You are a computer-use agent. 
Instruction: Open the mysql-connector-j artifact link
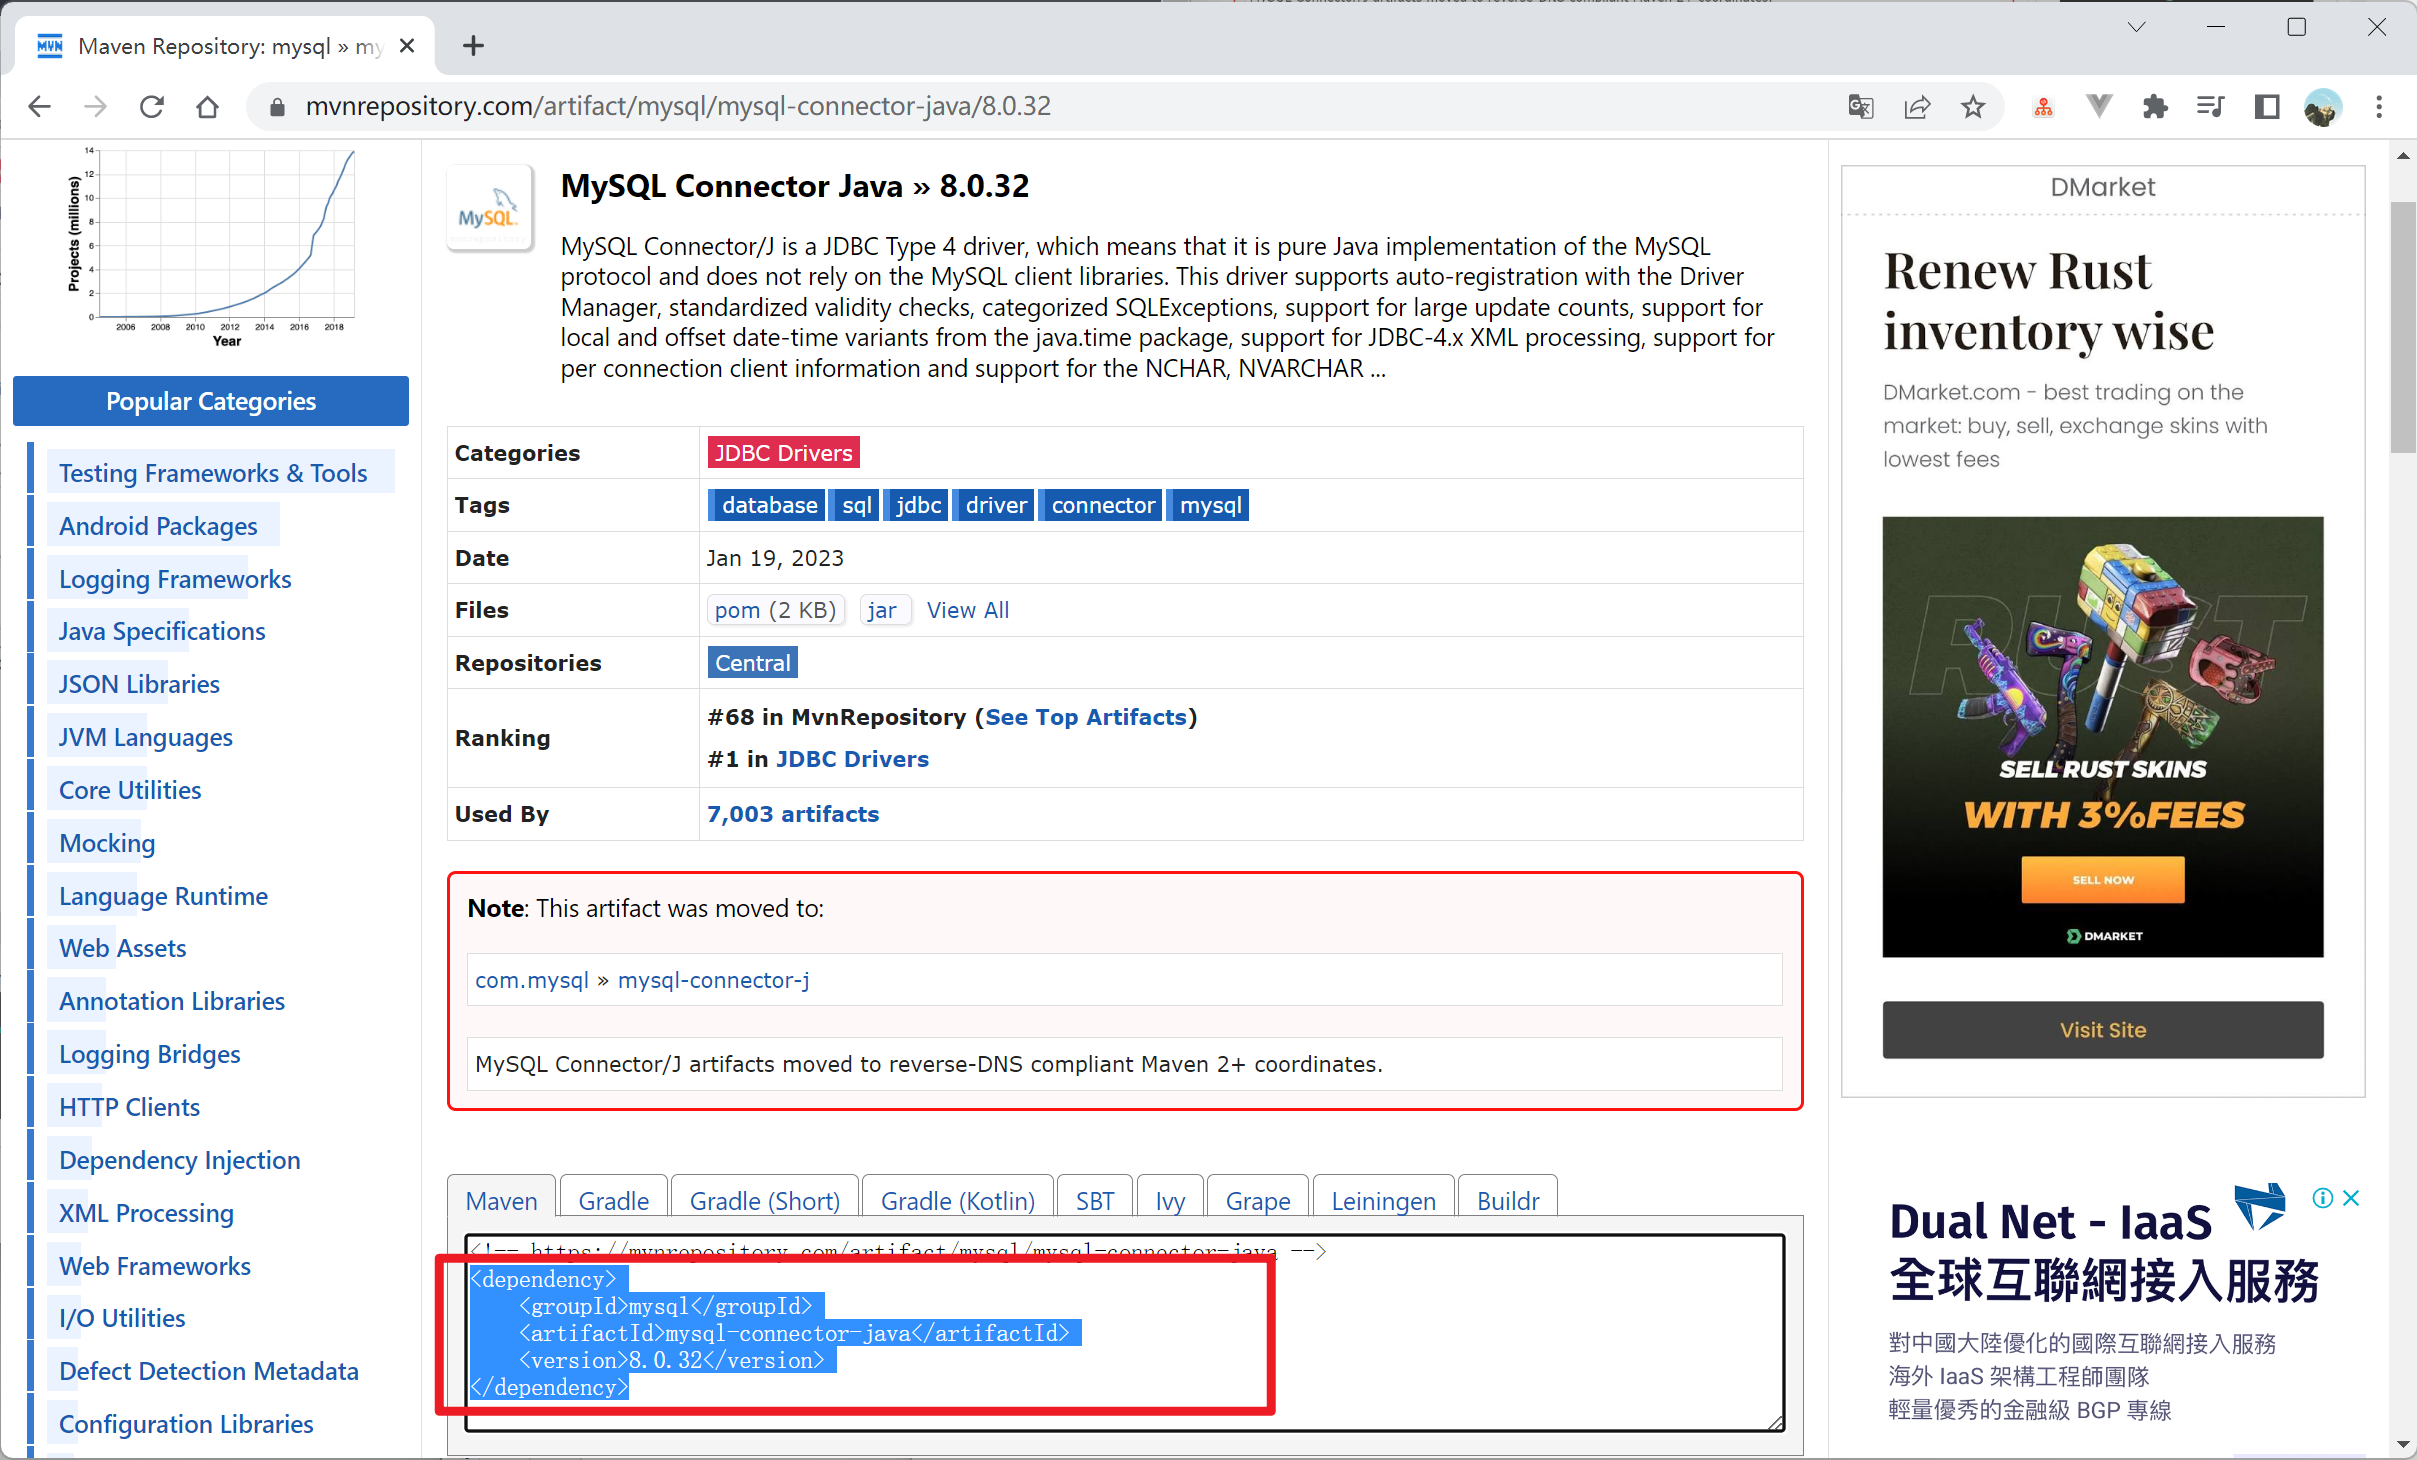(x=714, y=980)
